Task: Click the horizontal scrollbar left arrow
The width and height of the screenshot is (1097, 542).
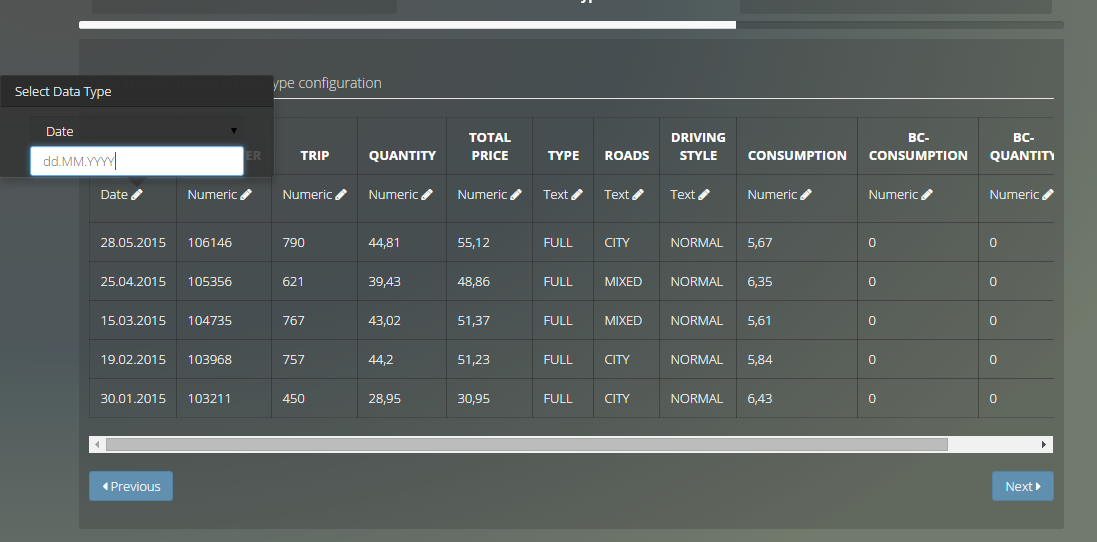Action: [97, 444]
